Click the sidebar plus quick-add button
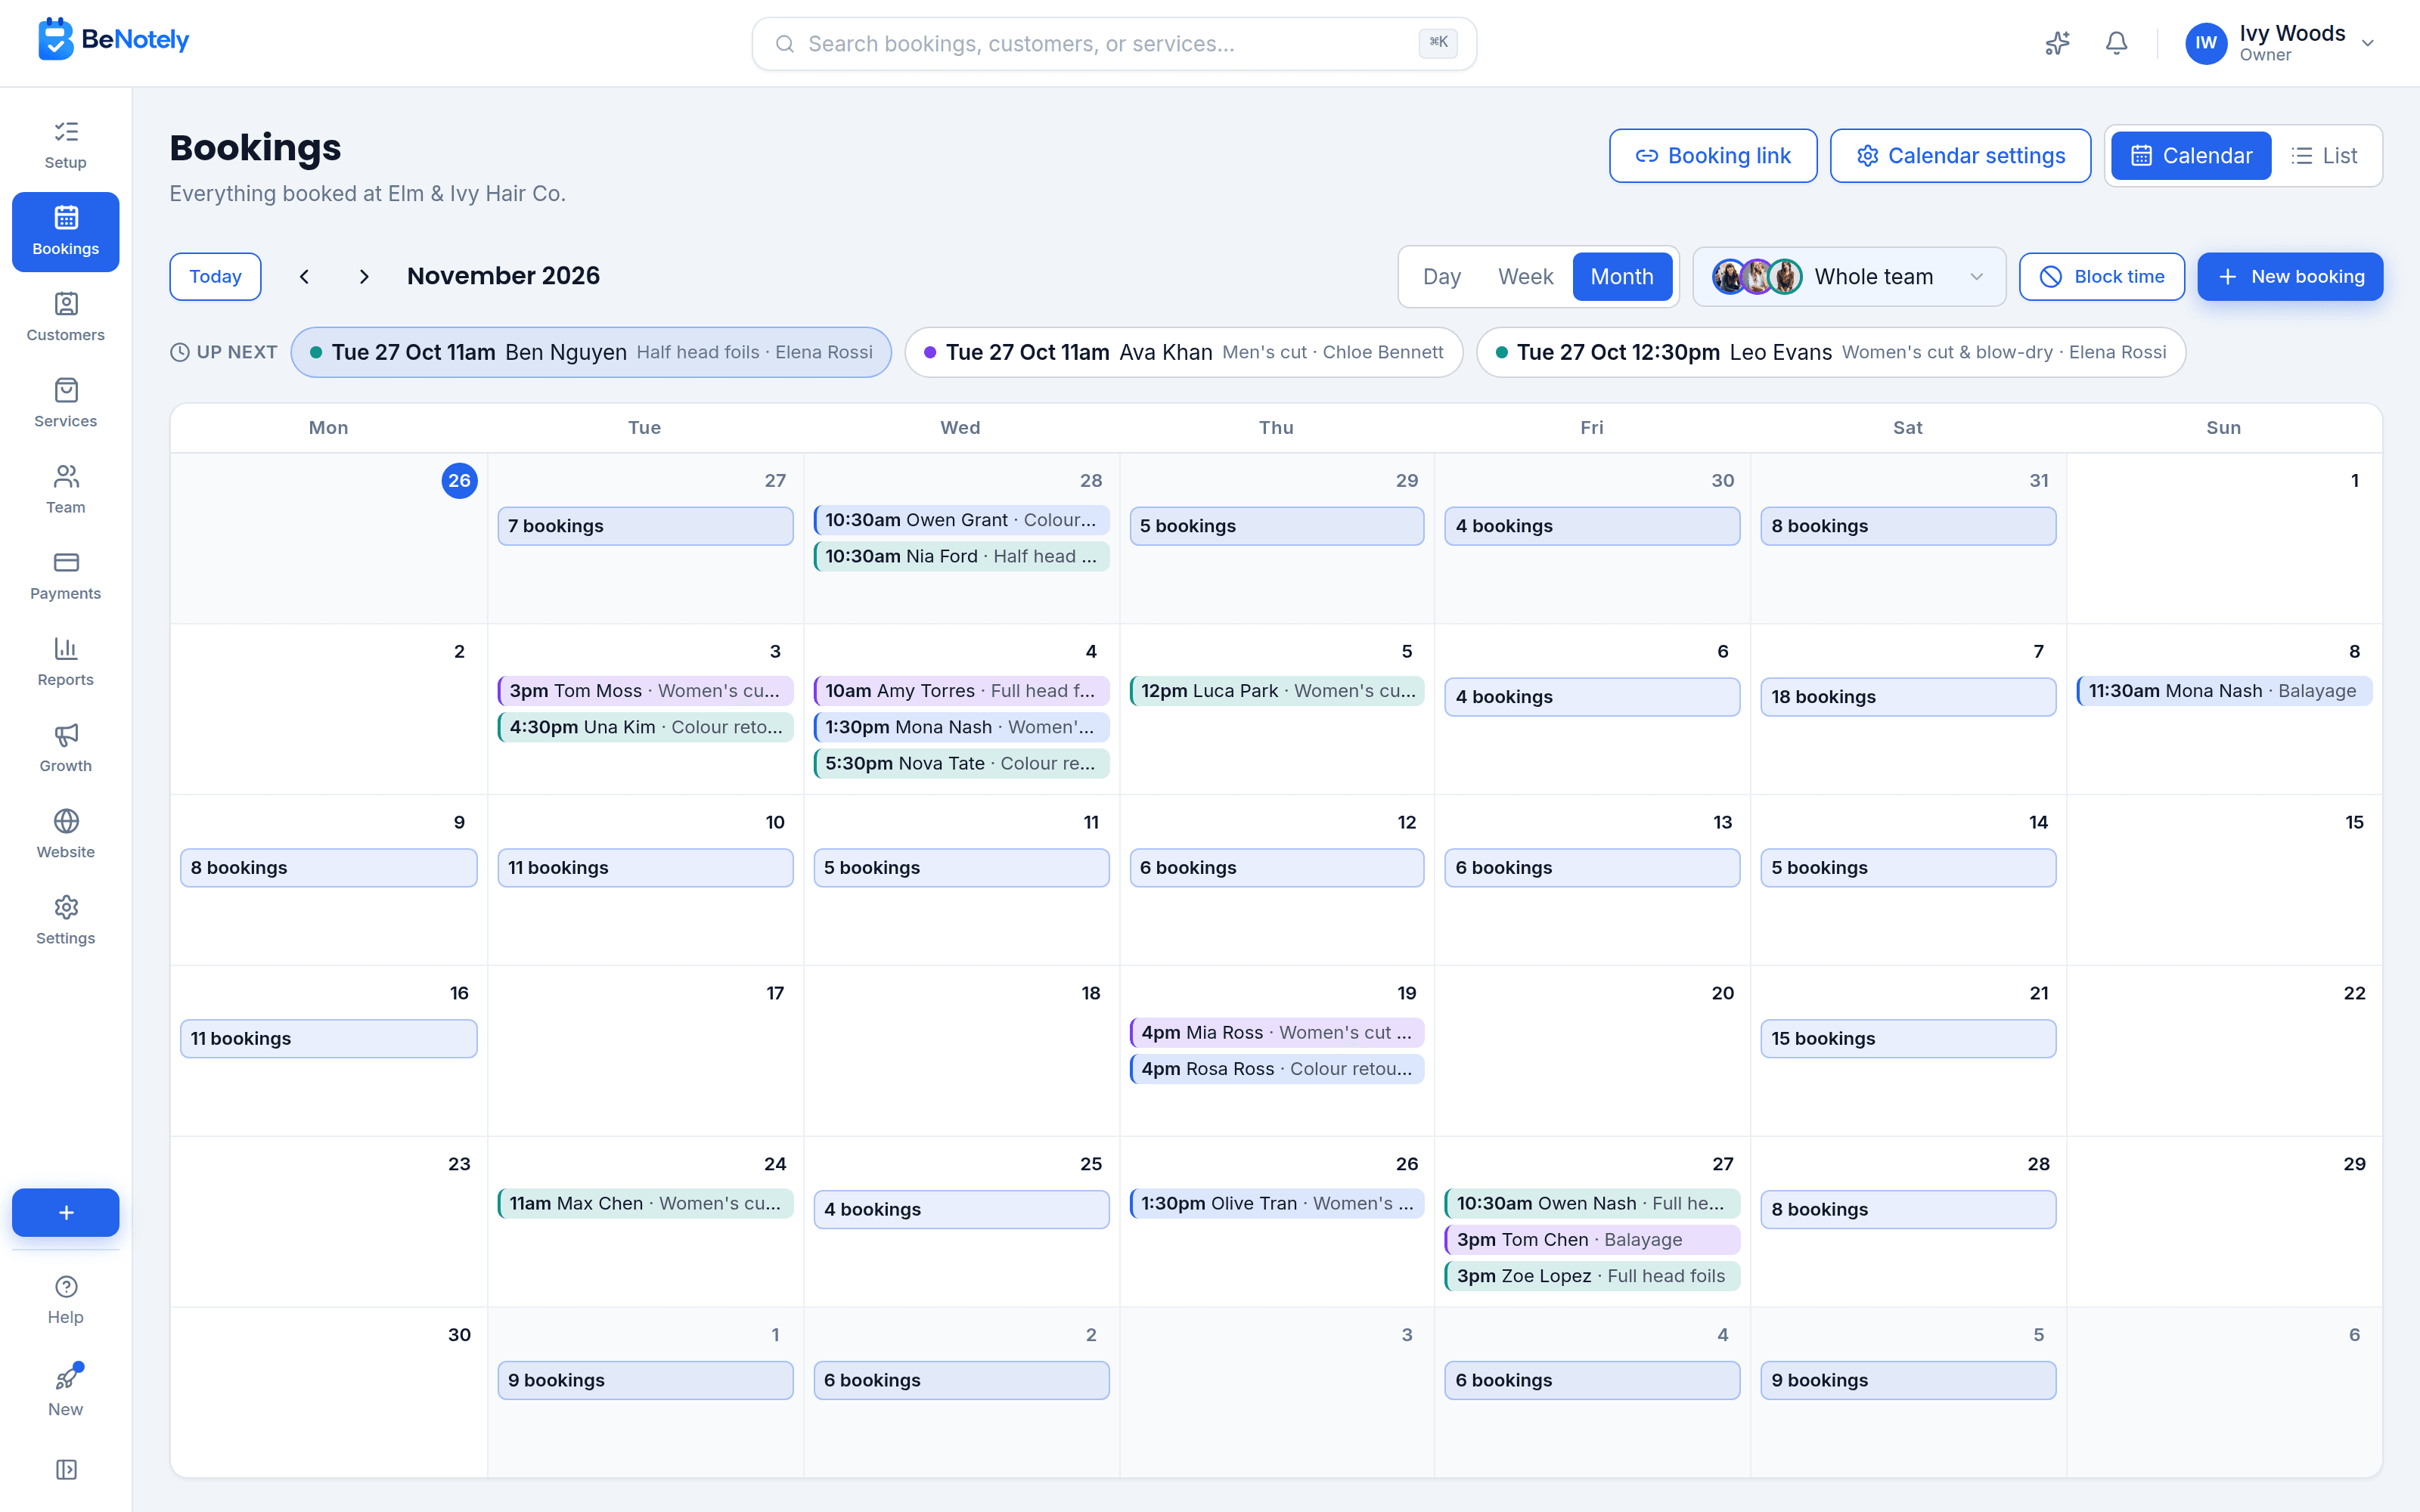The width and height of the screenshot is (2420, 1512). 66,1212
